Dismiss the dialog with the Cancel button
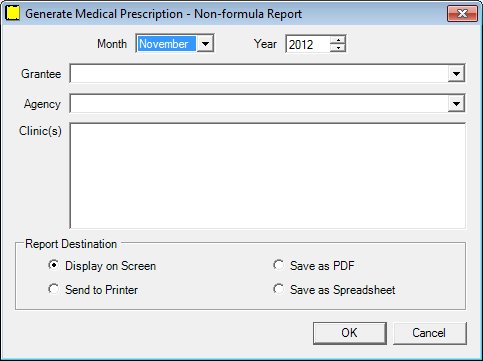The width and height of the screenshot is (483, 361). [430, 333]
